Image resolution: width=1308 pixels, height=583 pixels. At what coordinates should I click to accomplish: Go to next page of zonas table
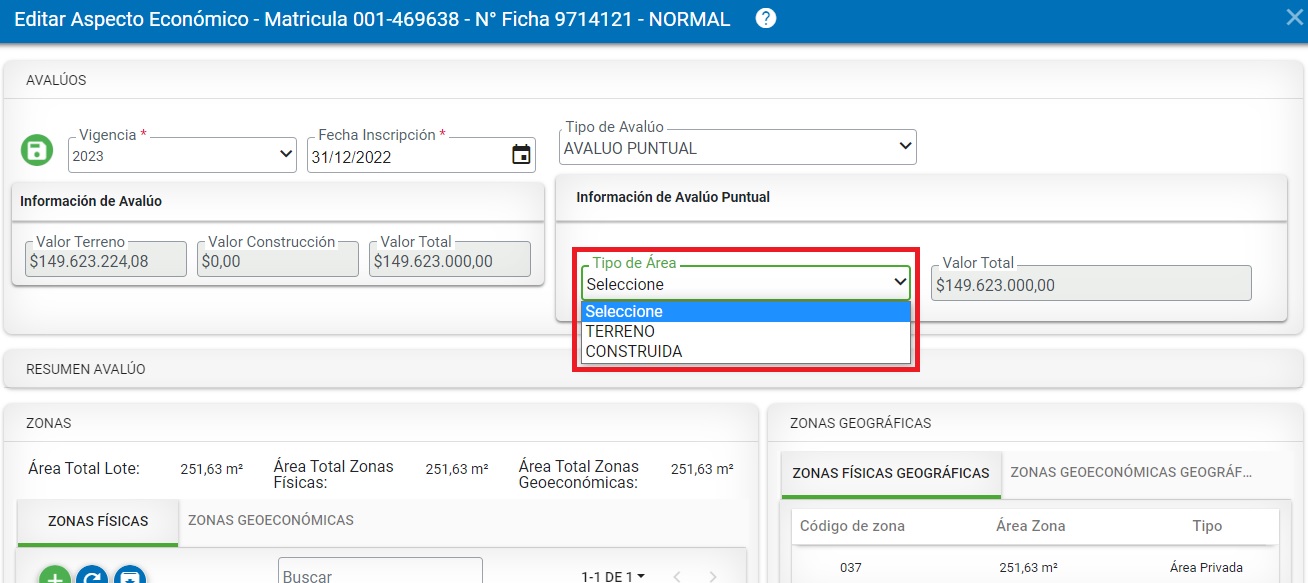click(x=713, y=576)
